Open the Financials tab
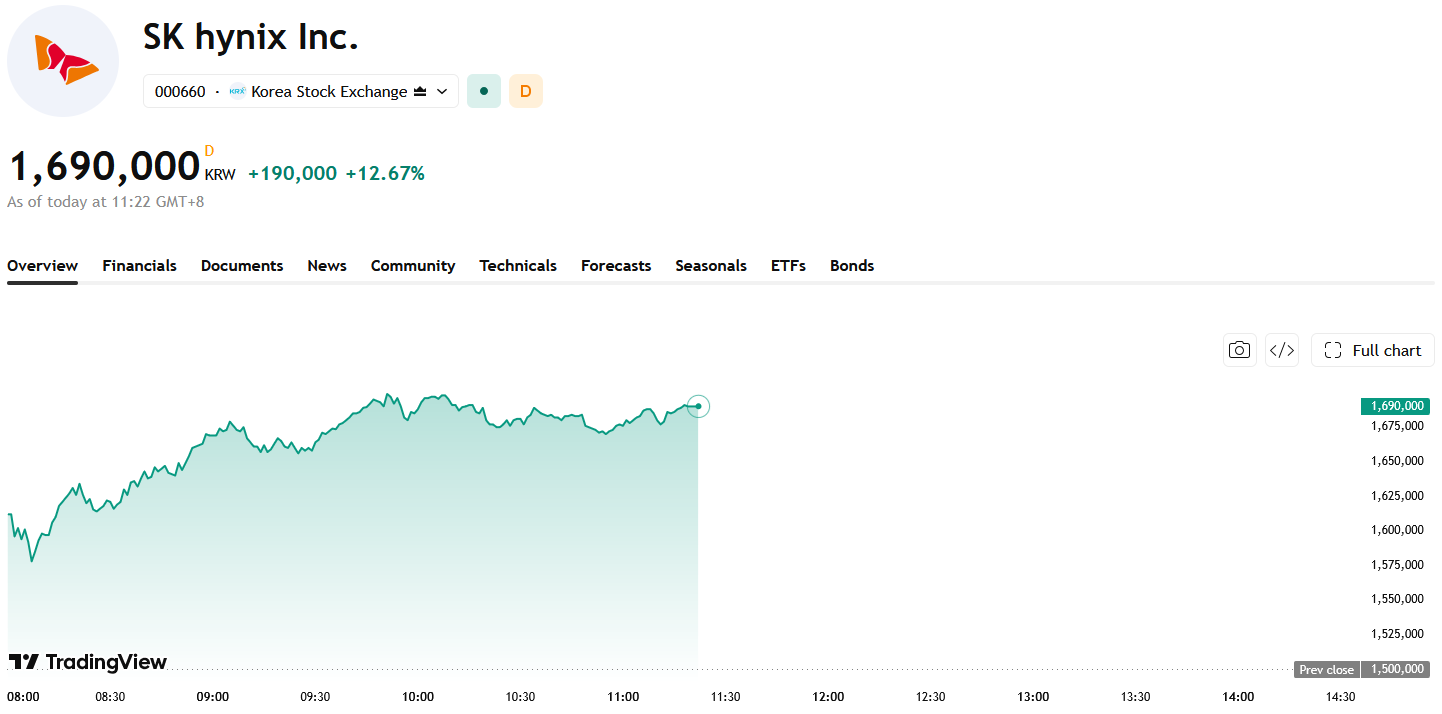The image size is (1442, 714). click(x=139, y=266)
